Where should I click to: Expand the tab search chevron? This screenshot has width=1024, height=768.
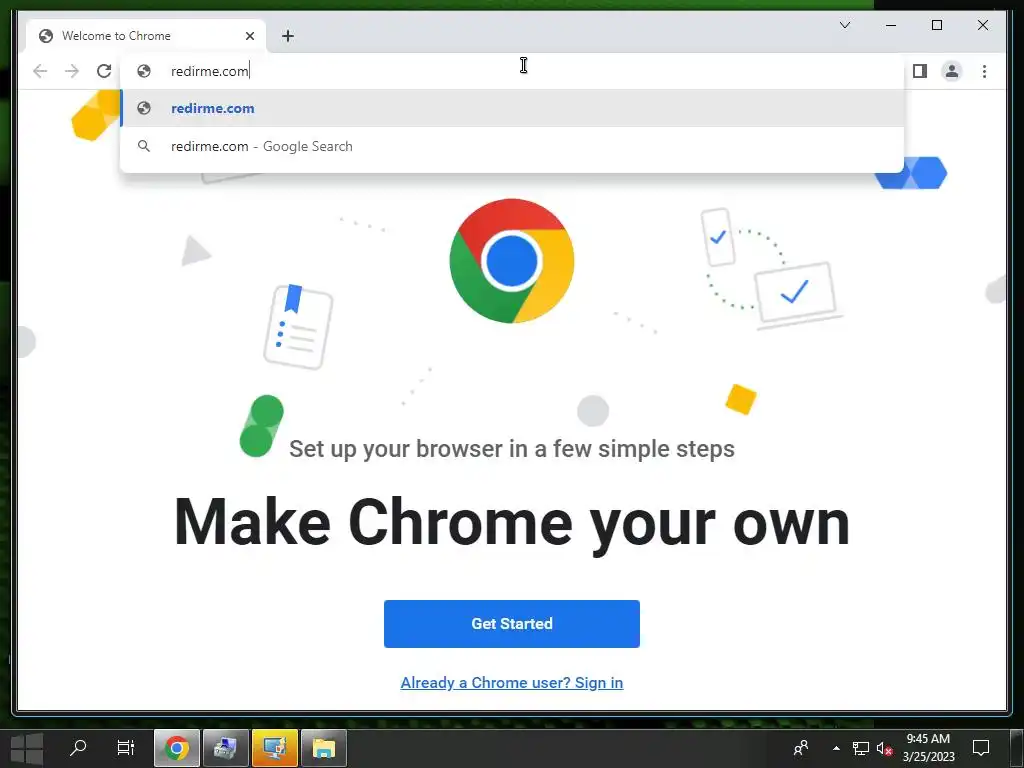point(844,25)
